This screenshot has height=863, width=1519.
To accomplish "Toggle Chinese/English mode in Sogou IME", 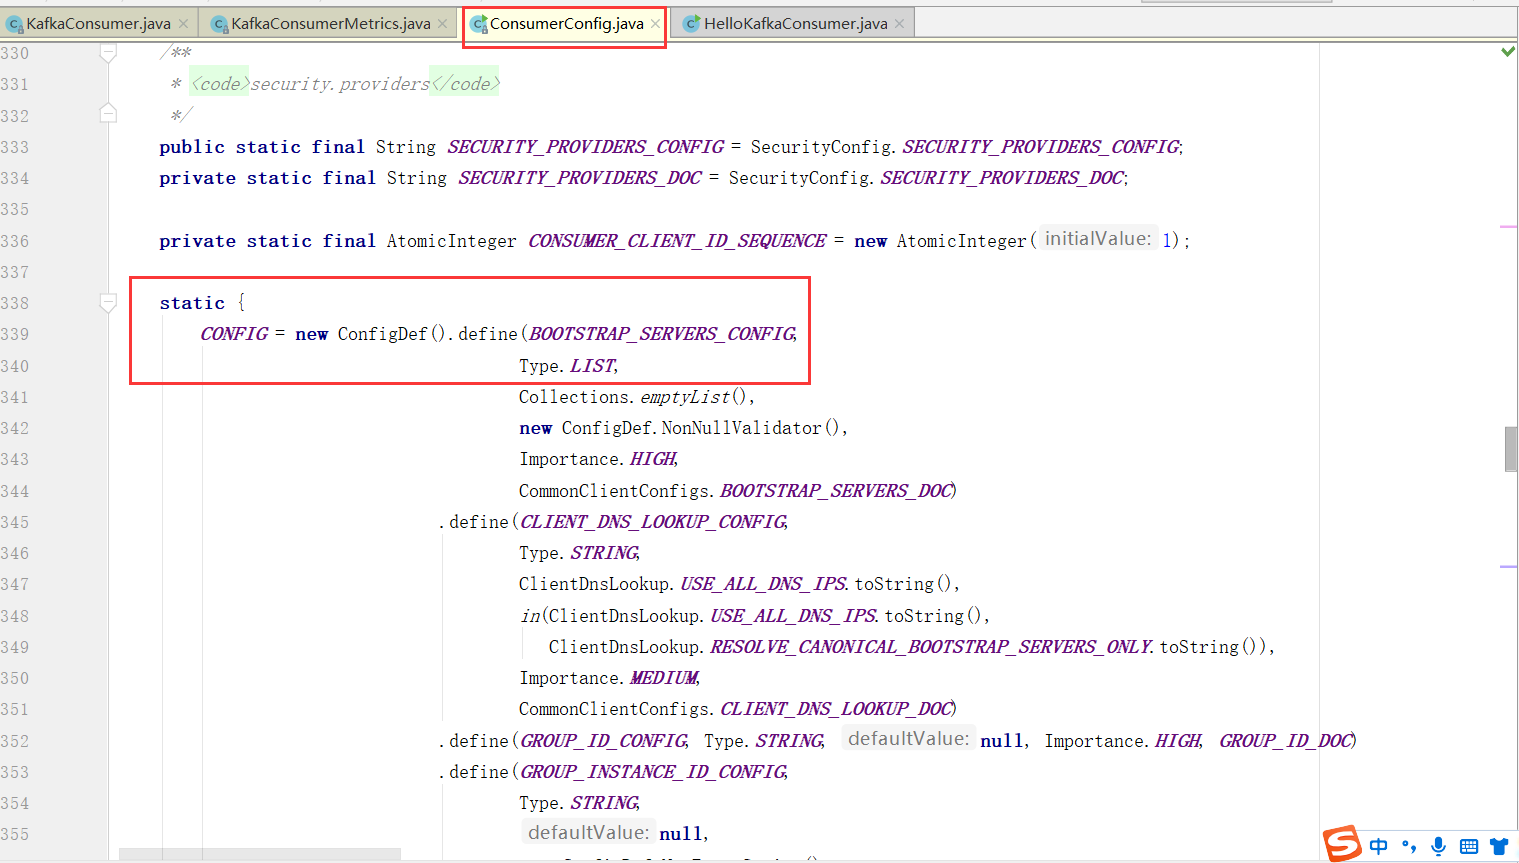I will click(1379, 846).
